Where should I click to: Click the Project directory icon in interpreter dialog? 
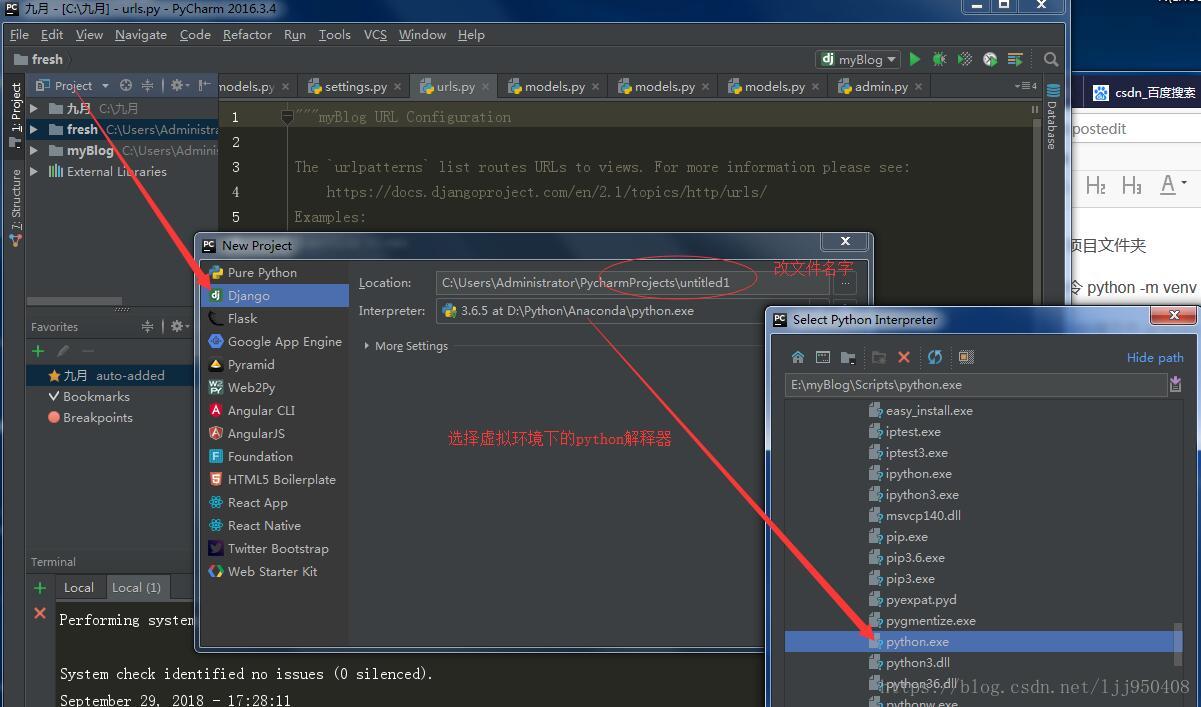847,357
